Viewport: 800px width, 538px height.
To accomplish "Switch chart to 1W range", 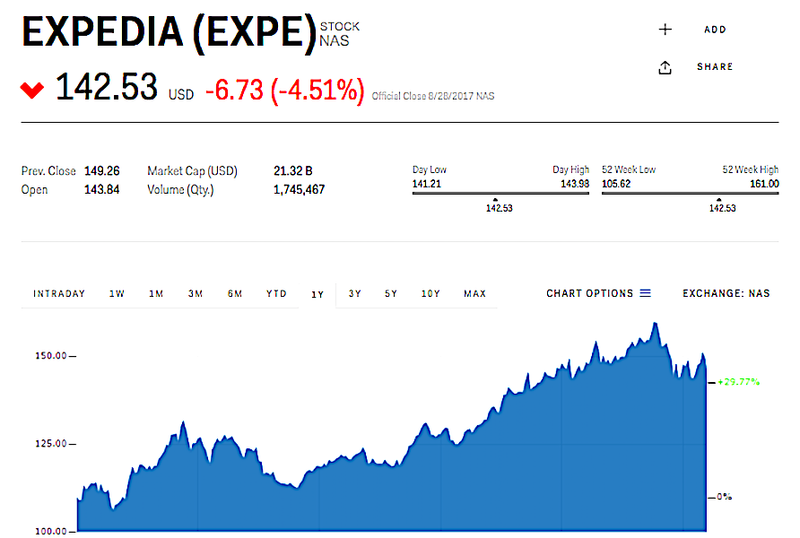I will click(x=117, y=294).
